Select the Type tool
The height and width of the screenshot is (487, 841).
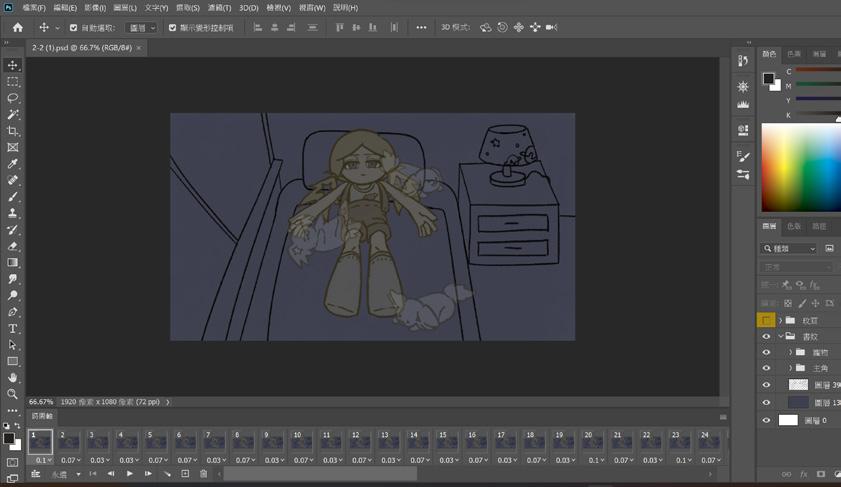click(x=13, y=329)
